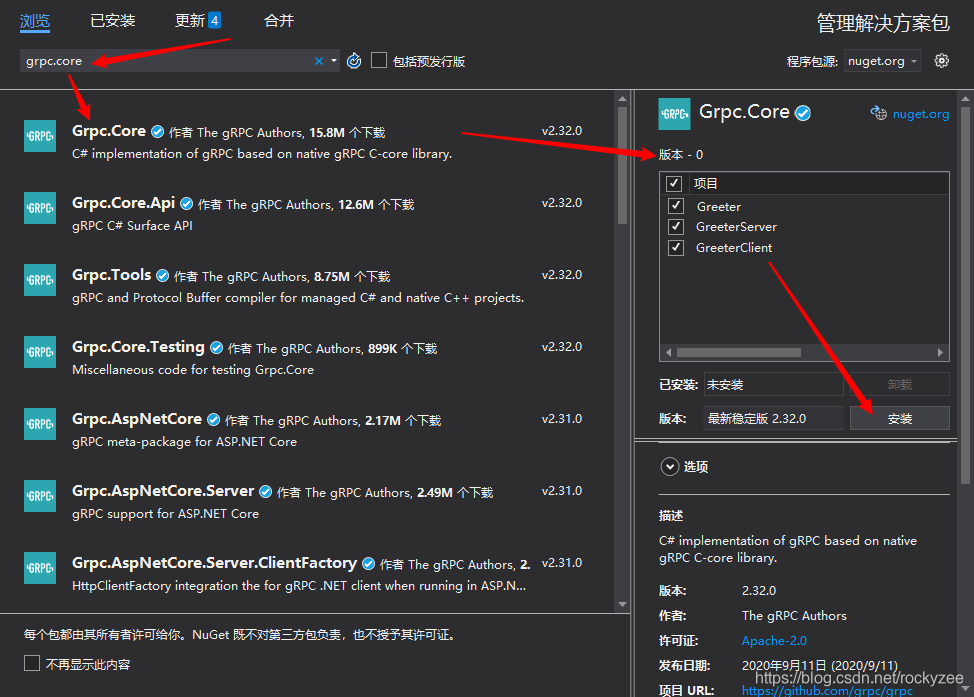Click the 更新 count badge 4
Screen dimensions: 974x697
click(214, 20)
